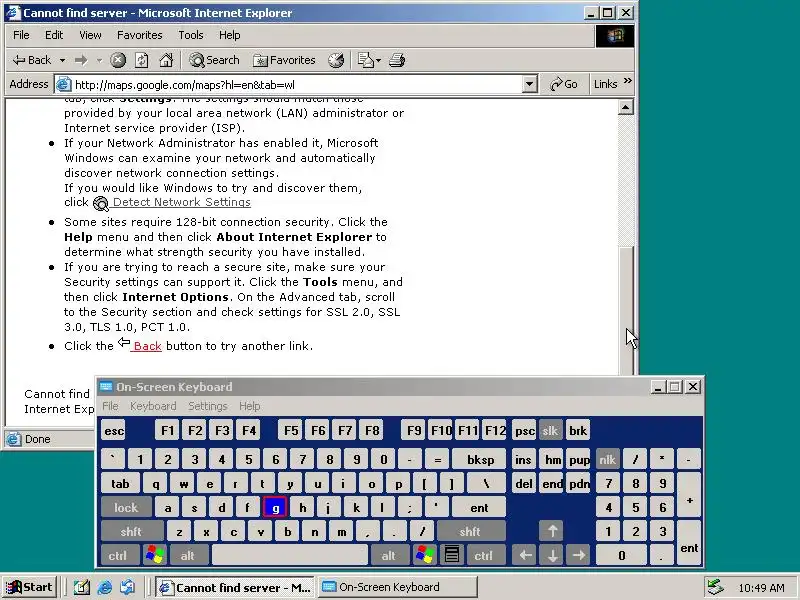Click the Refresh icon in IE toolbar
This screenshot has width=800, height=600.
(x=141, y=60)
